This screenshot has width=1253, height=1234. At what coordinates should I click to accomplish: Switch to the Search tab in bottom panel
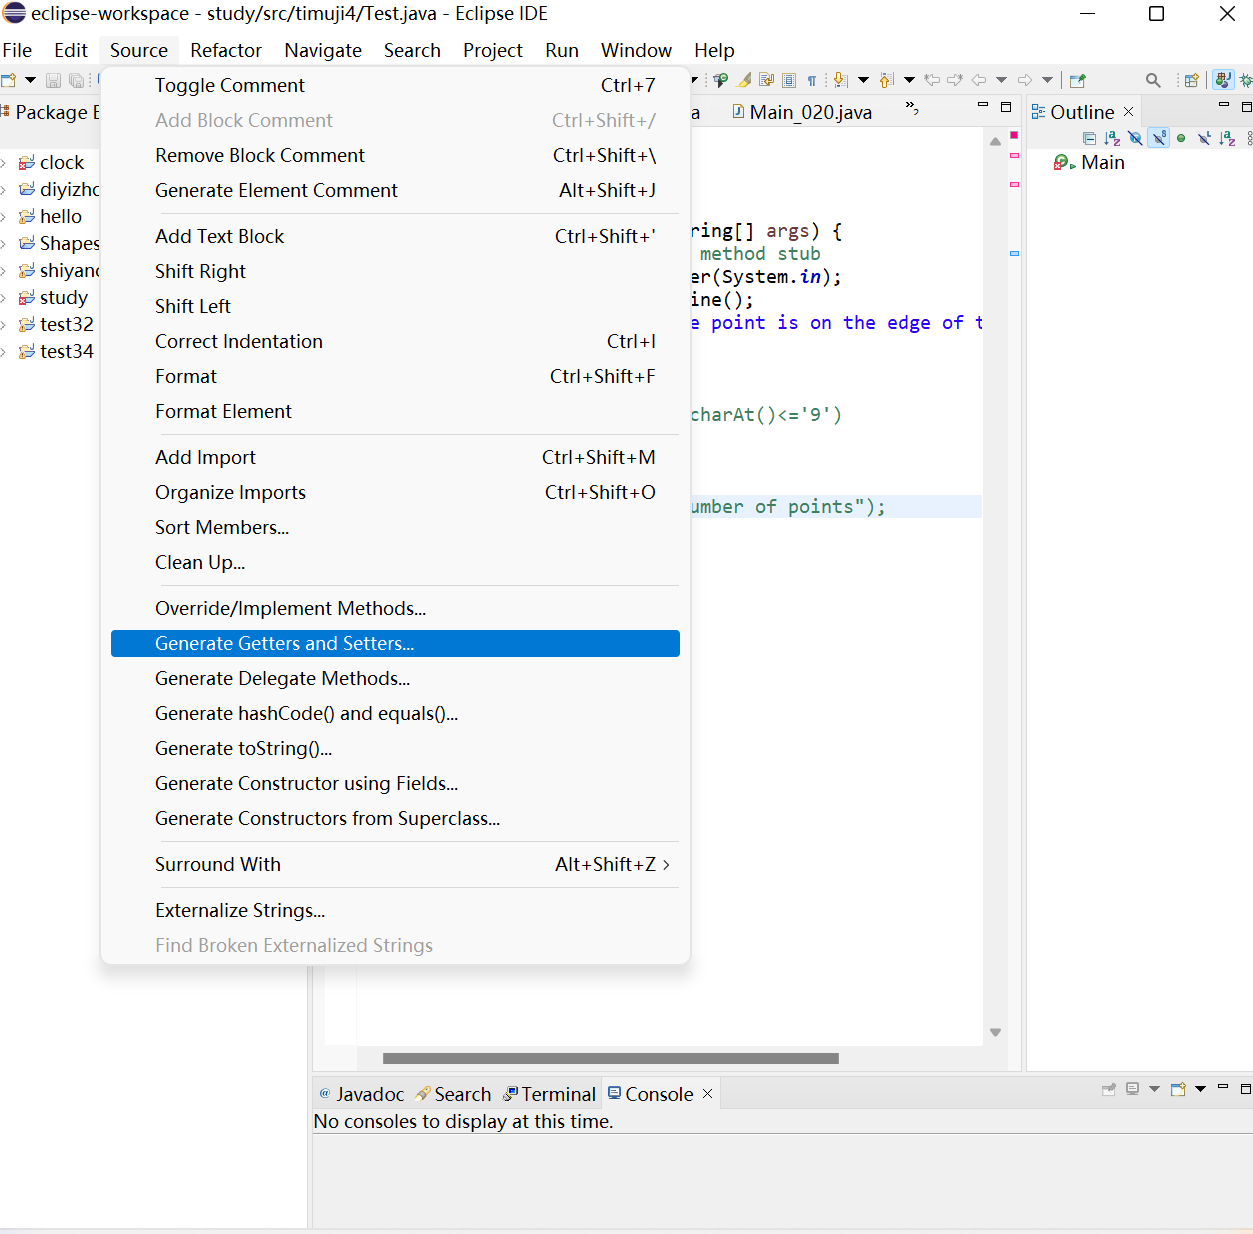point(454,1094)
